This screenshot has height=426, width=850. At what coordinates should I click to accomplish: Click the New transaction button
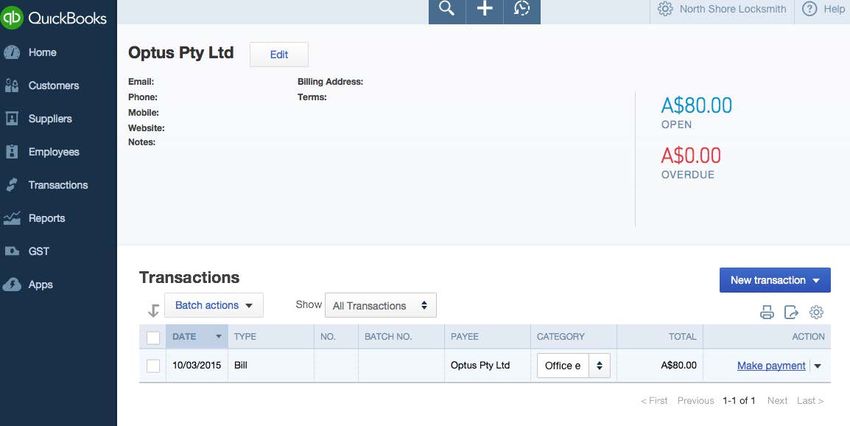pyautogui.click(x=775, y=280)
